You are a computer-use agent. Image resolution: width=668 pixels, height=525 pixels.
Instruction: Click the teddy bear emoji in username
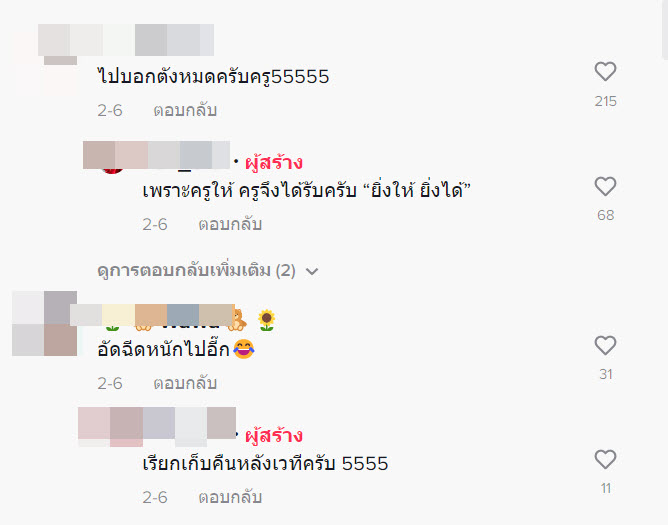[x=239, y=320]
